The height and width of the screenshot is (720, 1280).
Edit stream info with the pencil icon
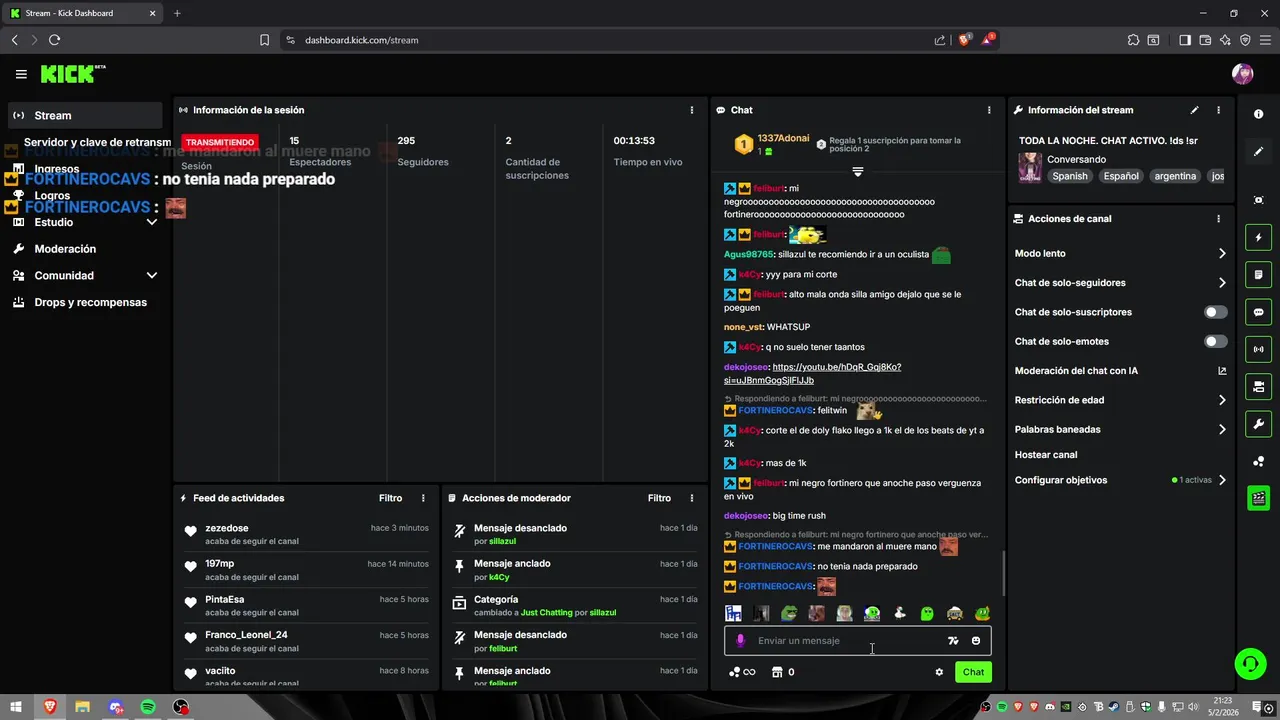tap(1194, 110)
